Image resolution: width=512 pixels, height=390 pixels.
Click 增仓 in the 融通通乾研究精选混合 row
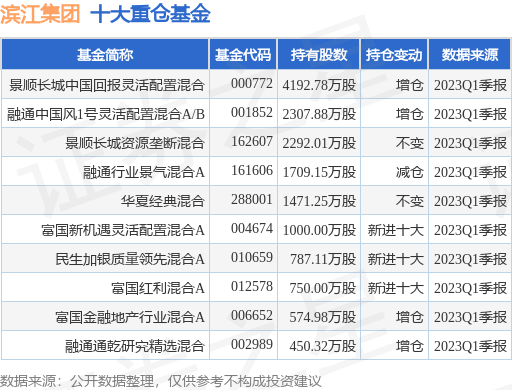[x=410, y=346]
